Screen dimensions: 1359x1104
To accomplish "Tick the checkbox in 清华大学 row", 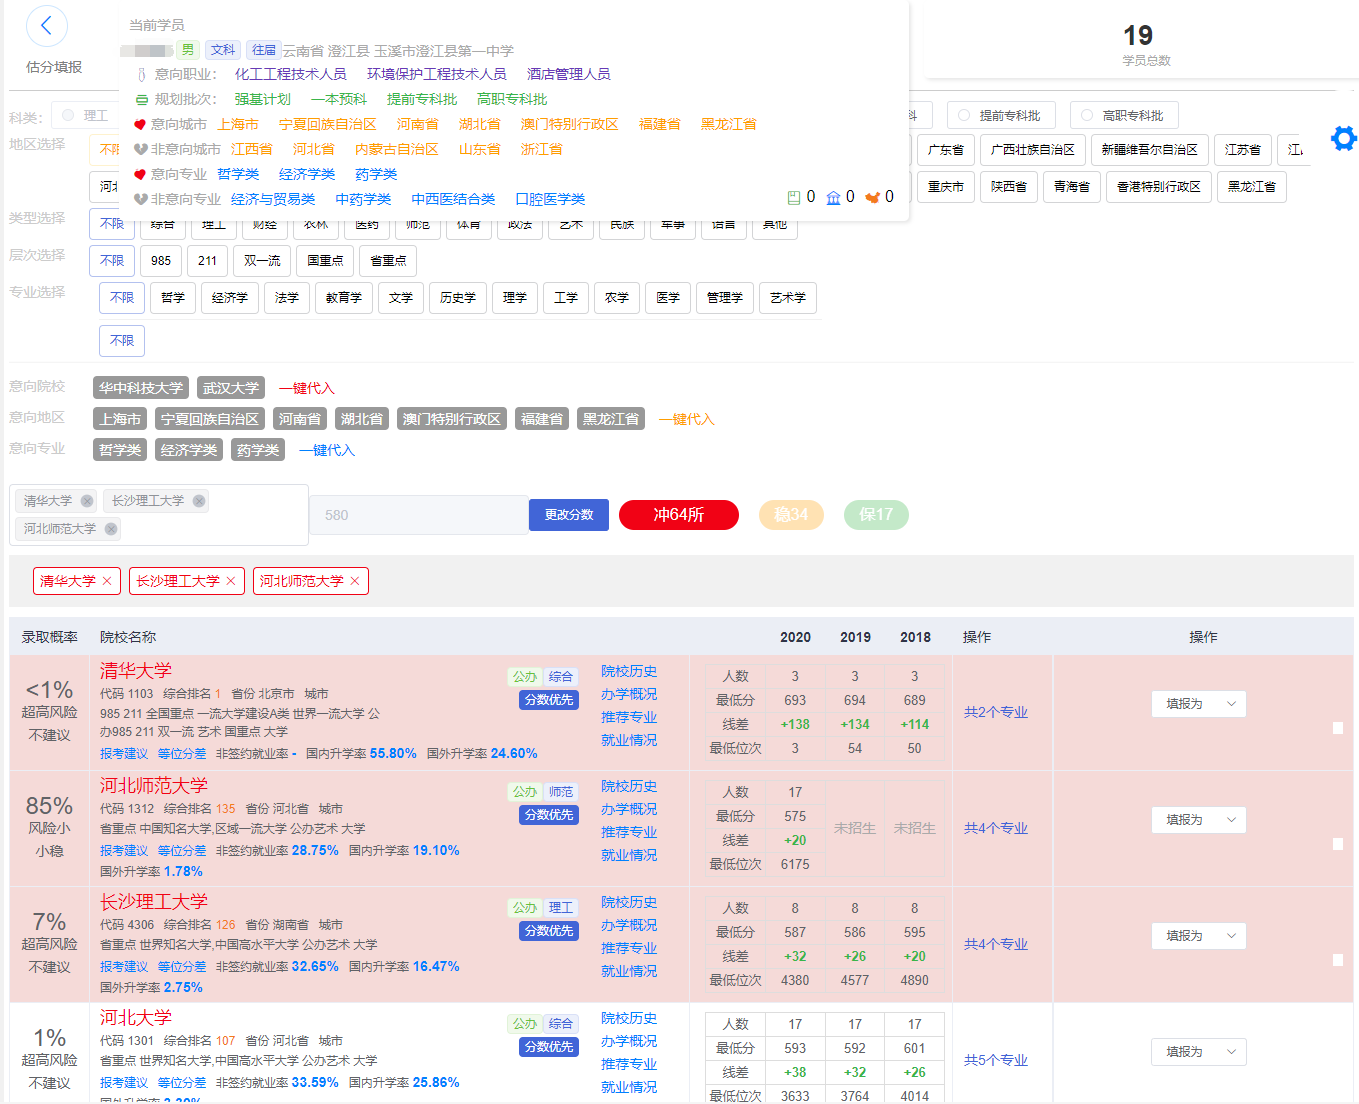I will 1338,728.
